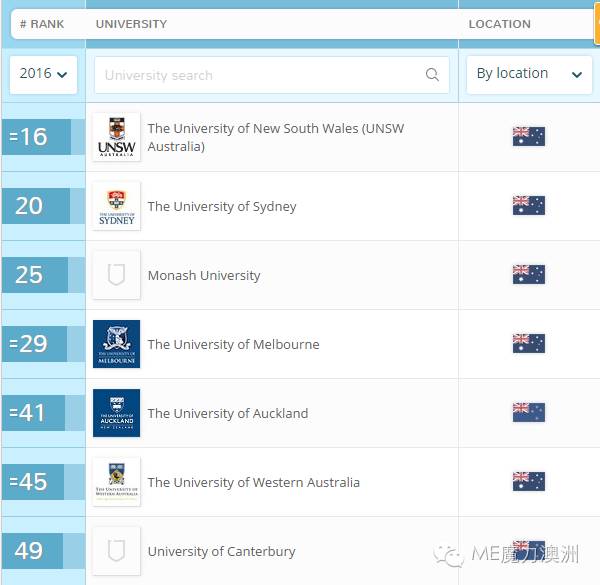Open the University of Canterbury link
The height and width of the screenshot is (585, 600).
click(x=222, y=552)
